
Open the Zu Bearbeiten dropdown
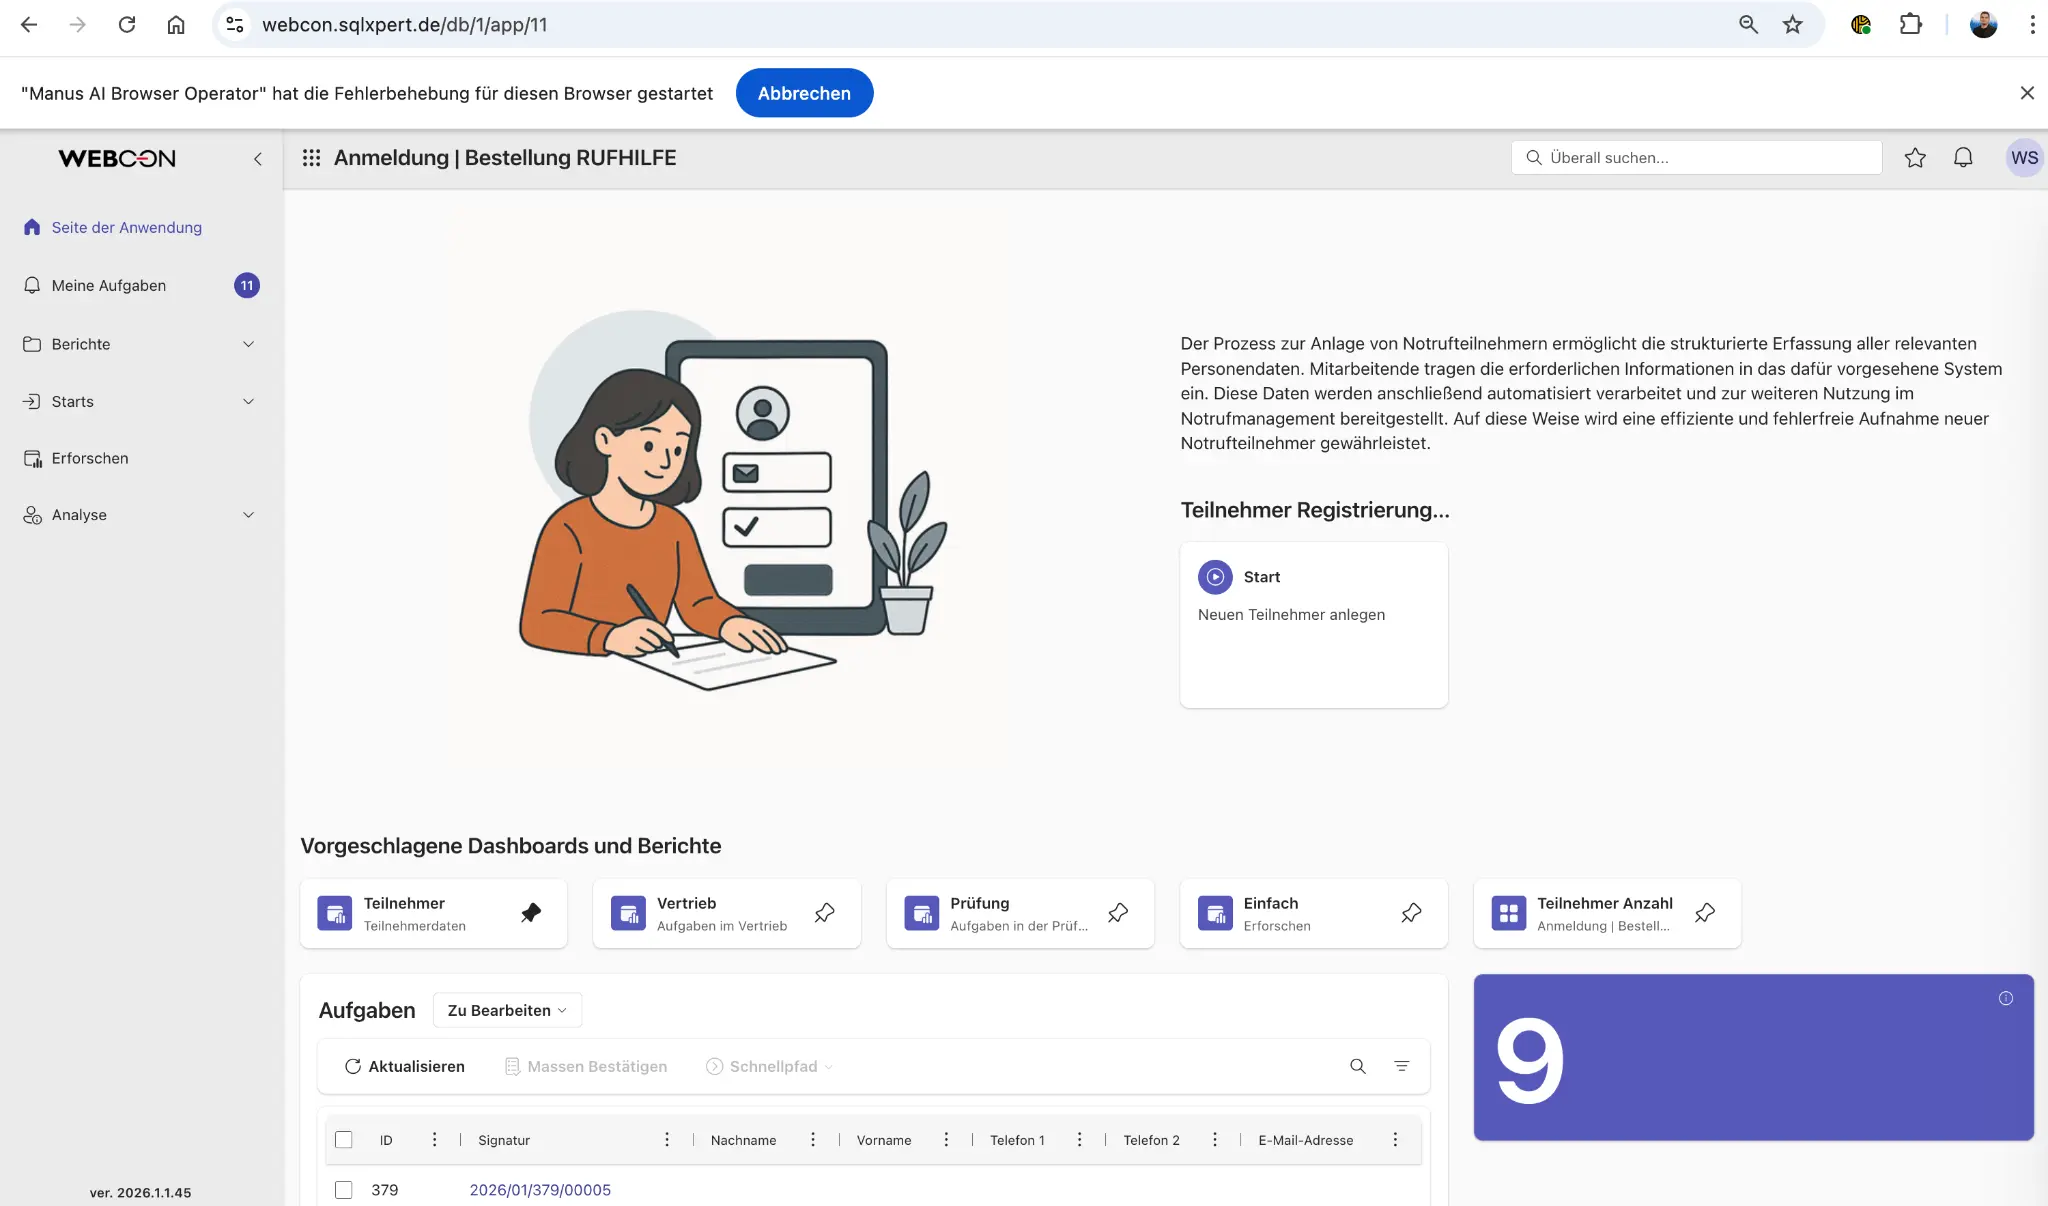click(x=506, y=1010)
